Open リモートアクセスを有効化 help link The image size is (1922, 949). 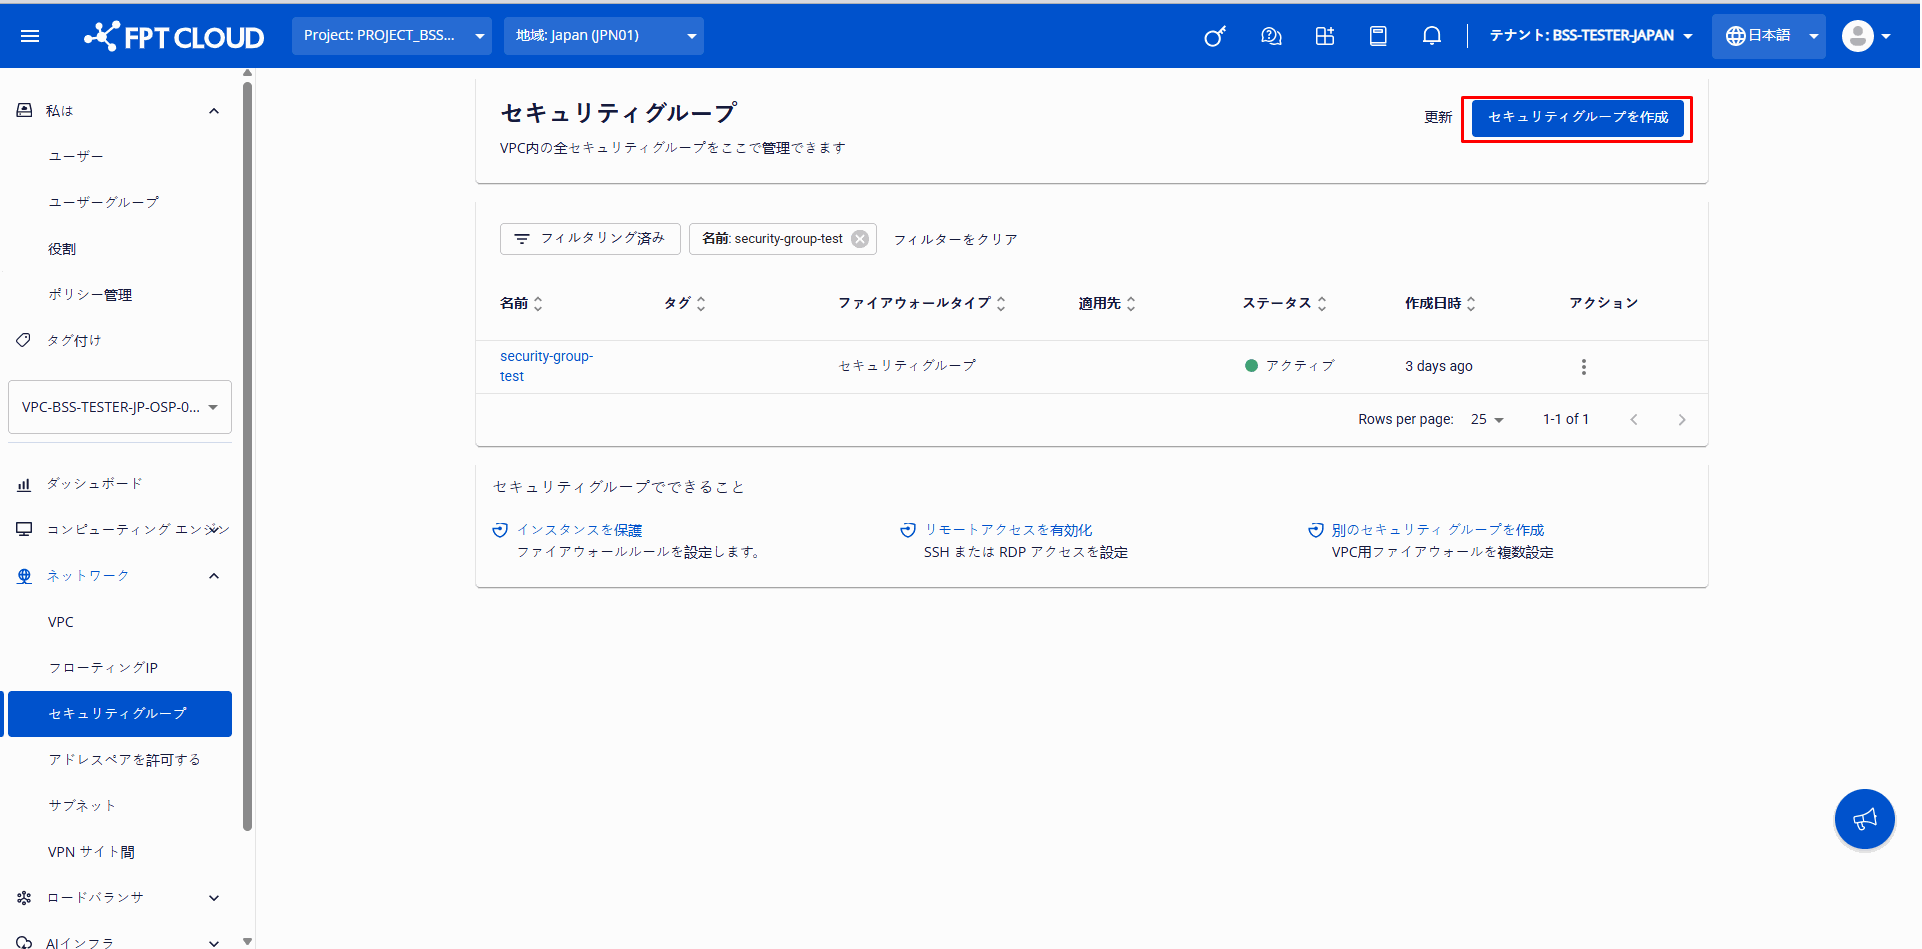(1008, 531)
